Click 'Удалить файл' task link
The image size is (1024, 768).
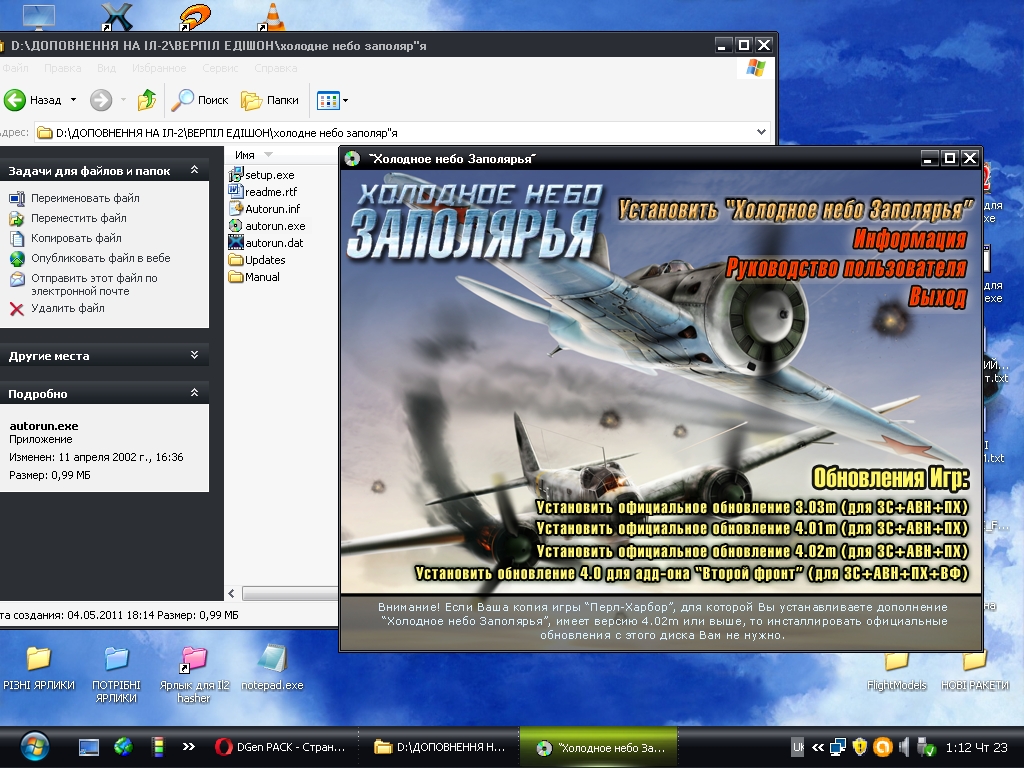[x=67, y=308]
